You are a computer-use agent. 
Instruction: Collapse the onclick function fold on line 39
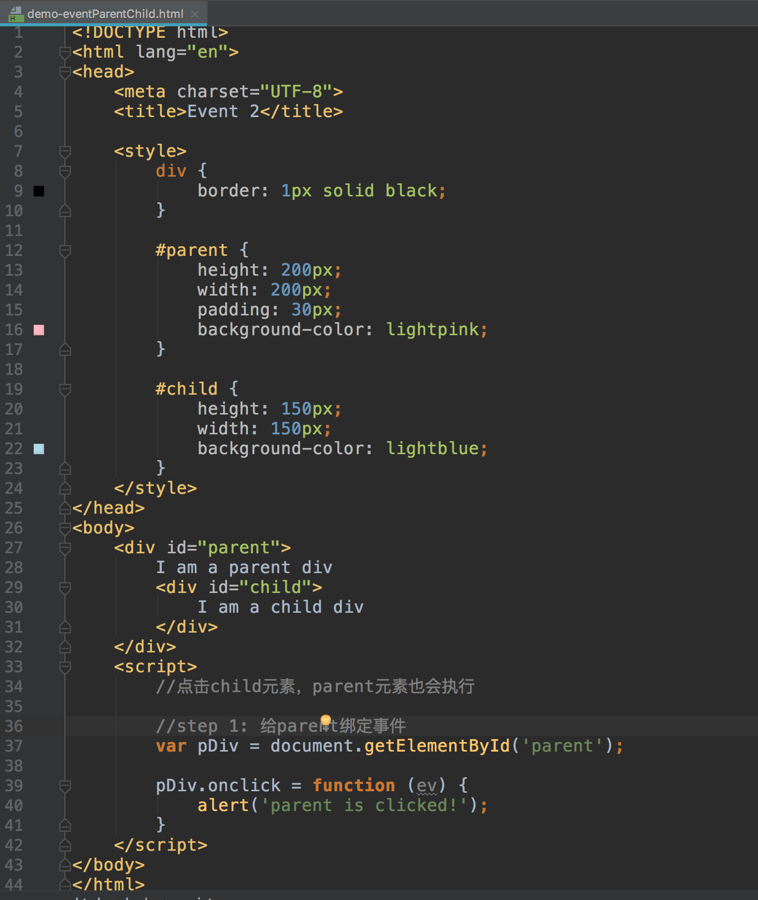65,786
